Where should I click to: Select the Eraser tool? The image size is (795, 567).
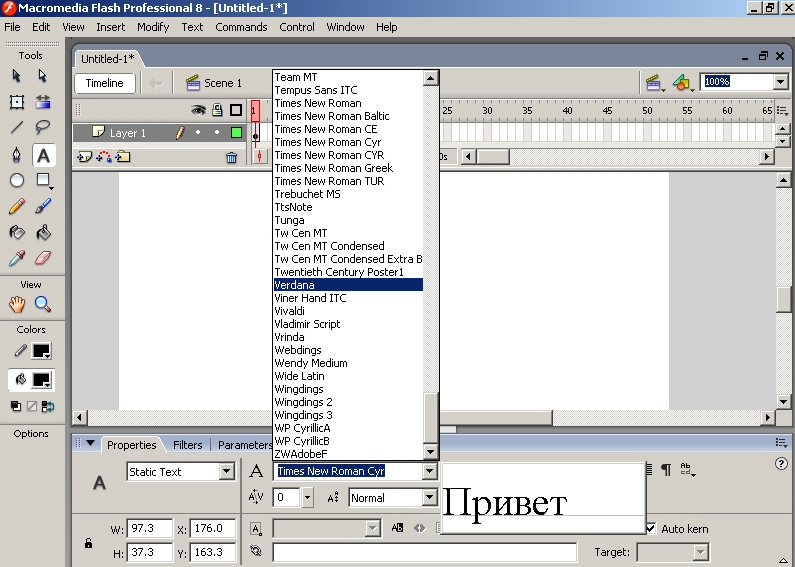pyautogui.click(x=43, y=259)
